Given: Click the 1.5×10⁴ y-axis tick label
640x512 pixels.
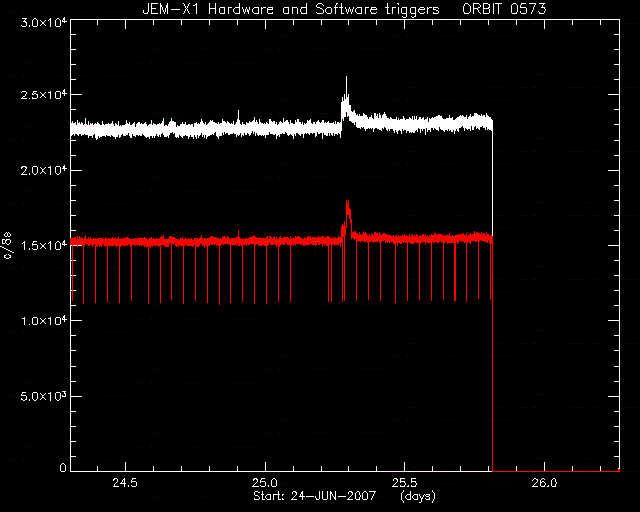Looking at the screenshot, I should pyautogui.click(x=44, y=245).
